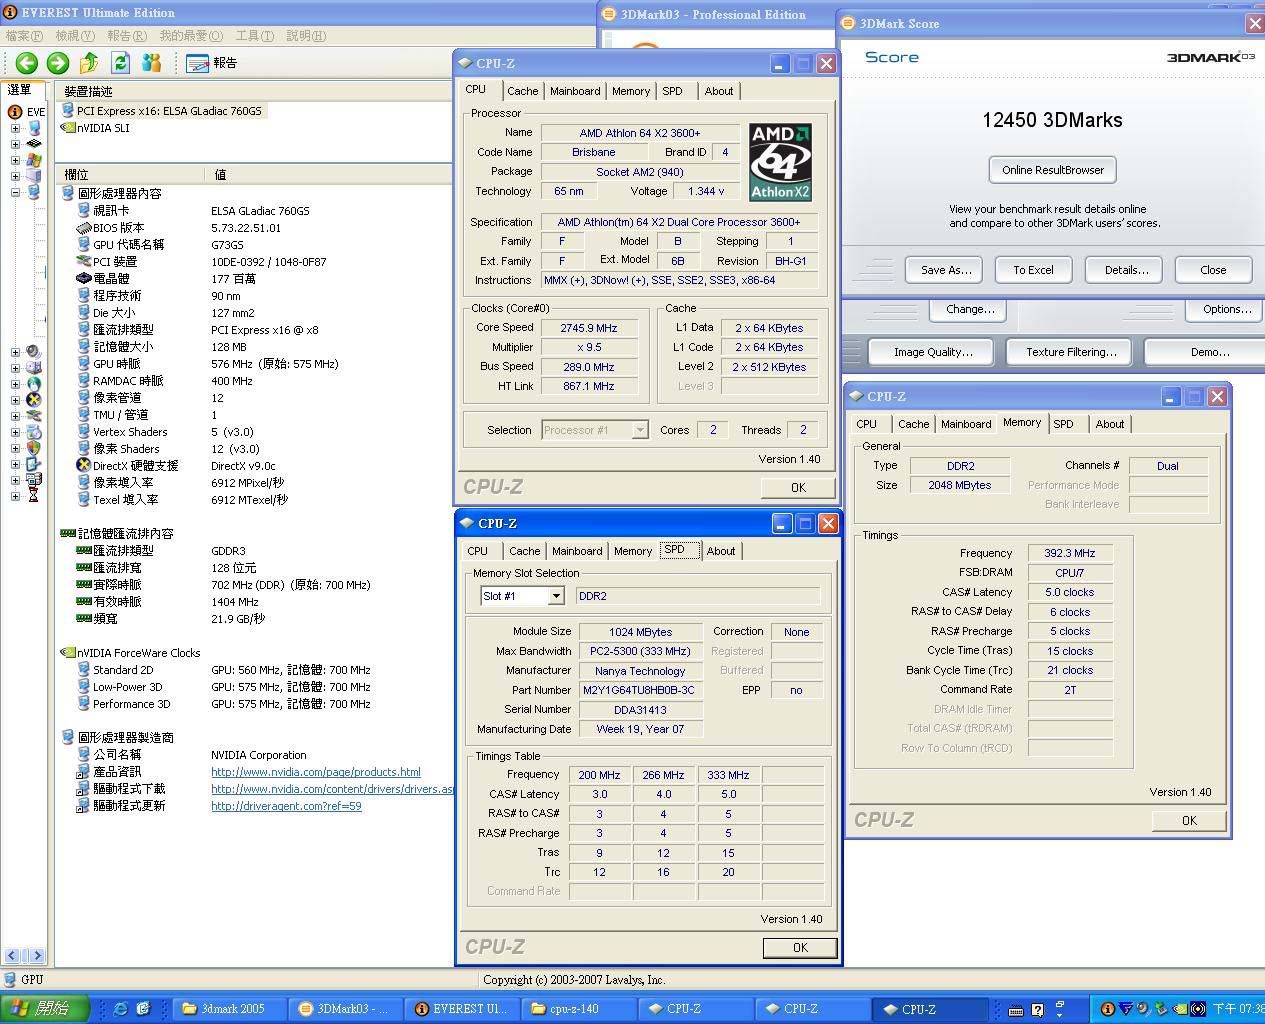Open the driveragent.com driver update link
Image resolution: width=1265 pixels, height=1024 pixels.
[x=286, y=806]
